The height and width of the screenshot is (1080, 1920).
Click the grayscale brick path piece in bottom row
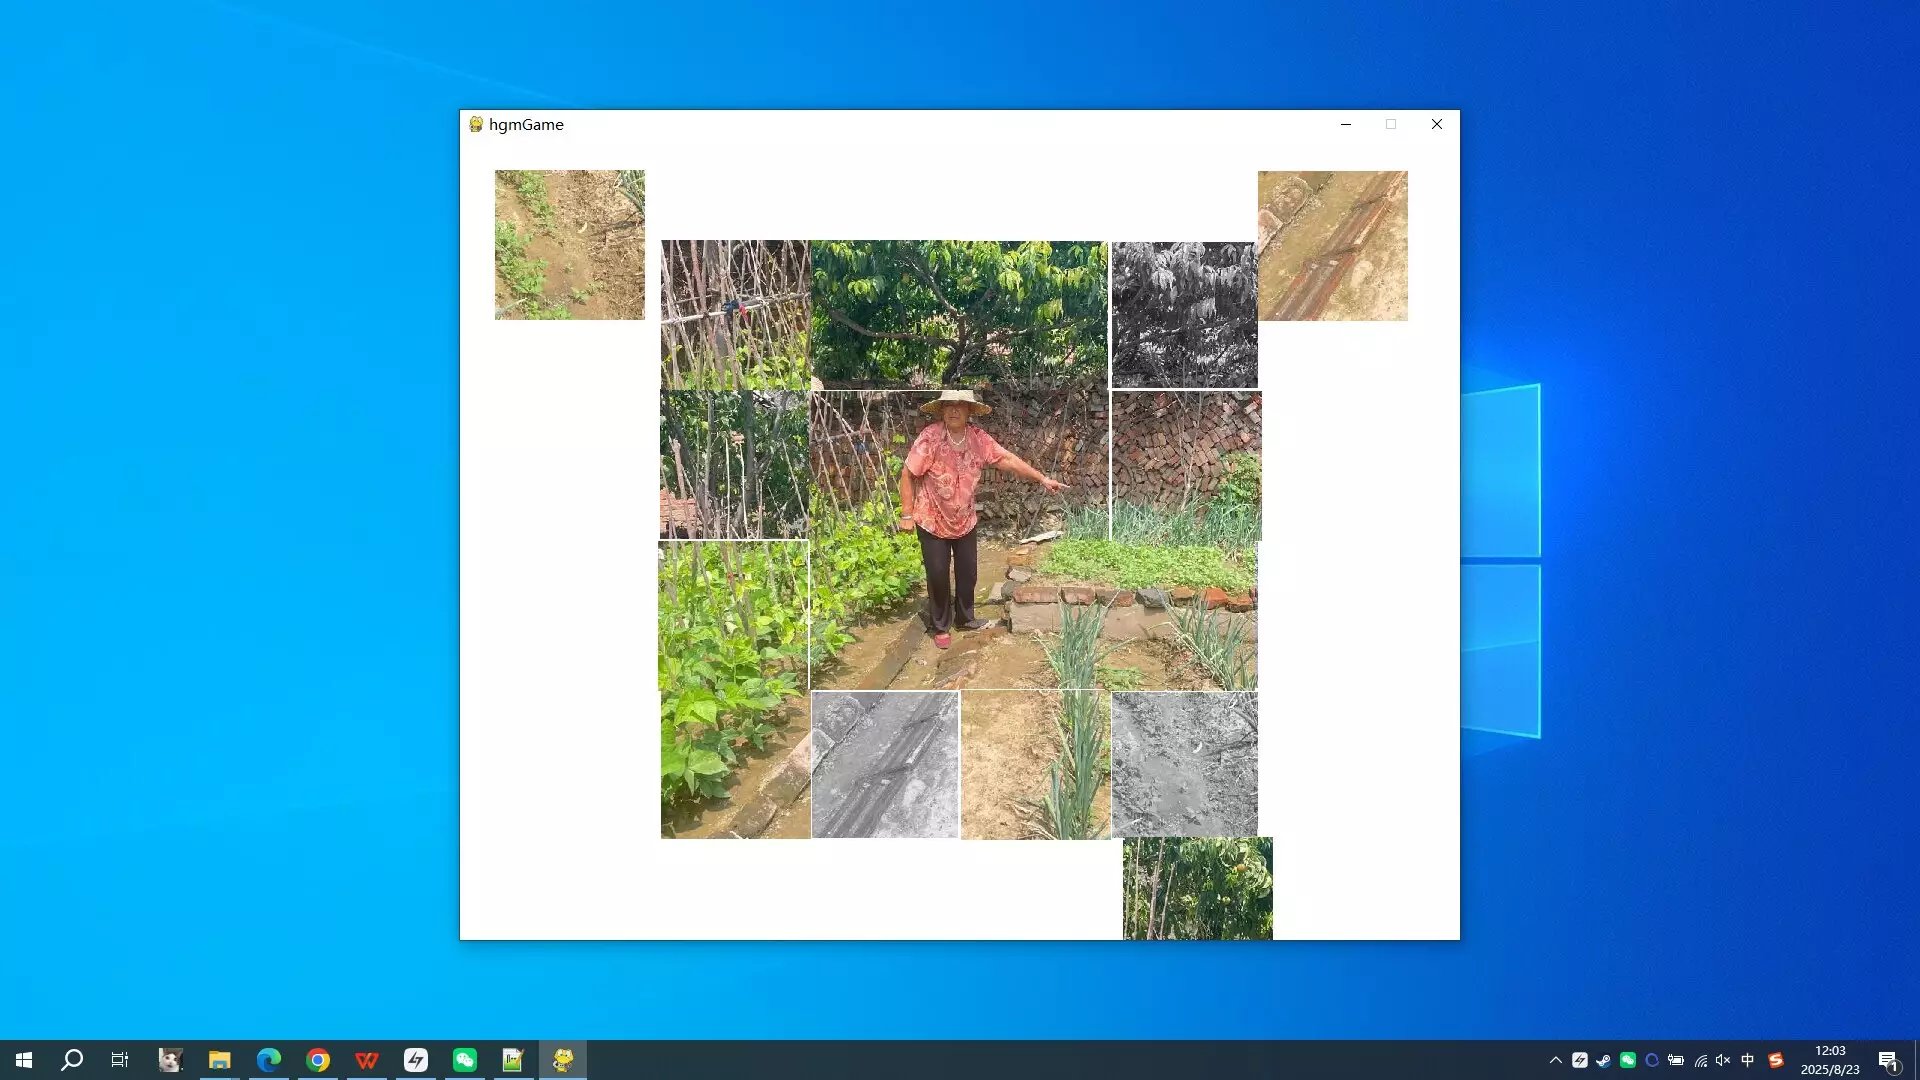point(884,764)
